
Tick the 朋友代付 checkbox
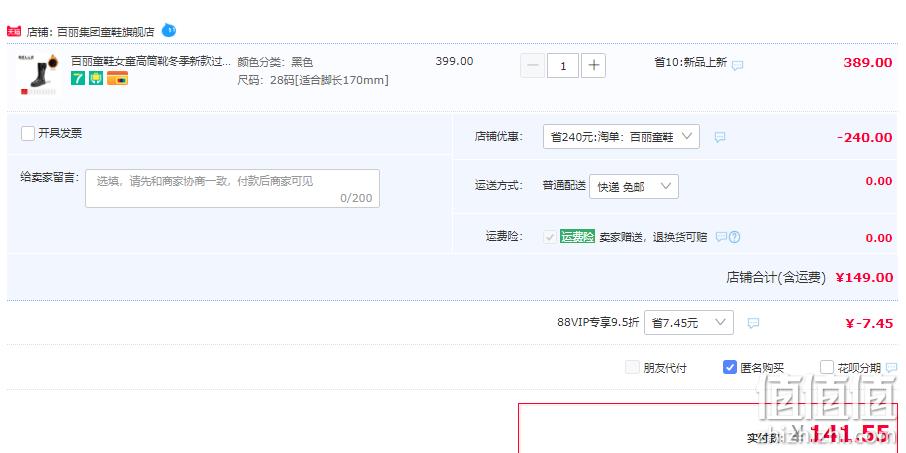(632, 367)
